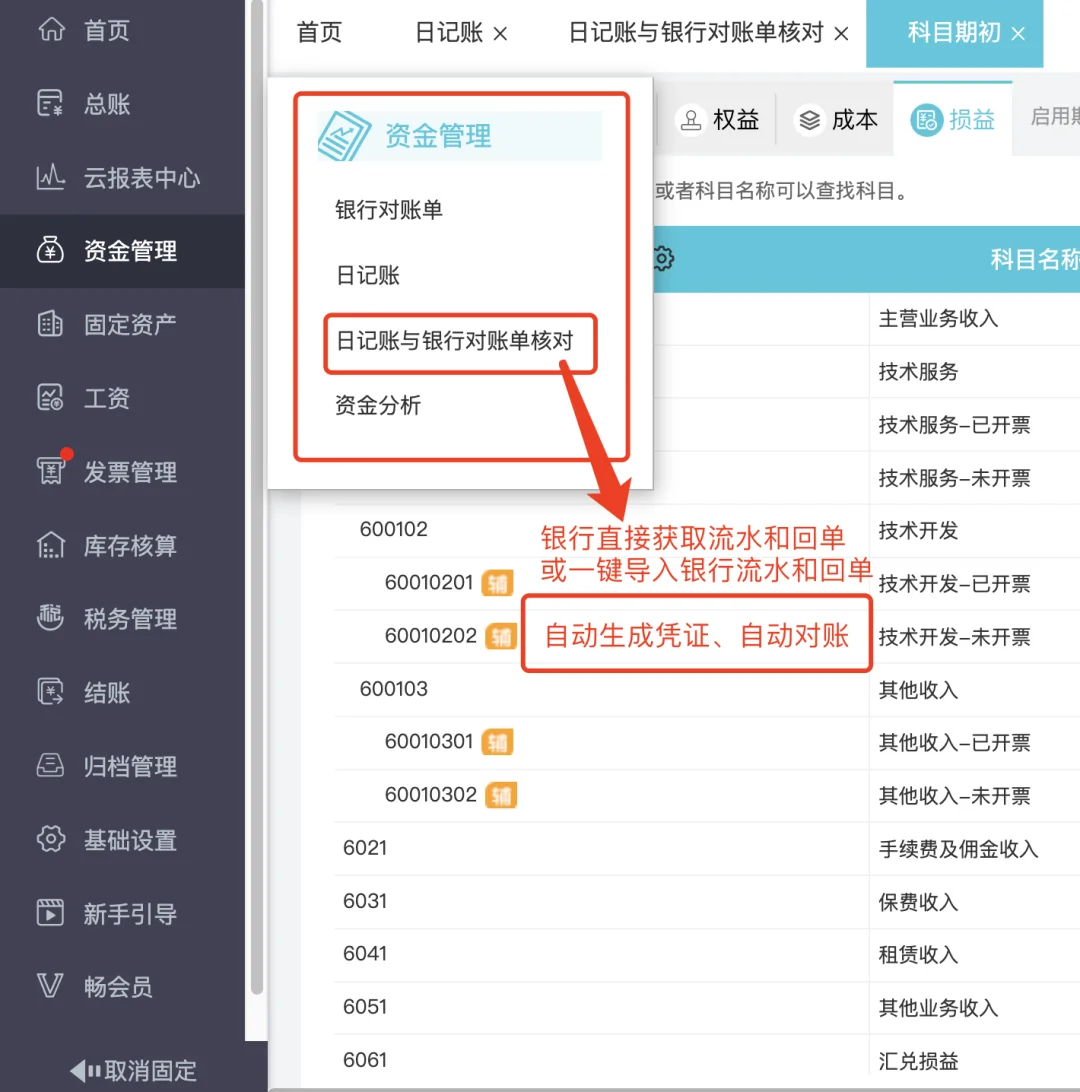The height and width of the screenshot is (1092, 1080).
Task: Switch to the 损益 category tab
Action: coord(951,119)
